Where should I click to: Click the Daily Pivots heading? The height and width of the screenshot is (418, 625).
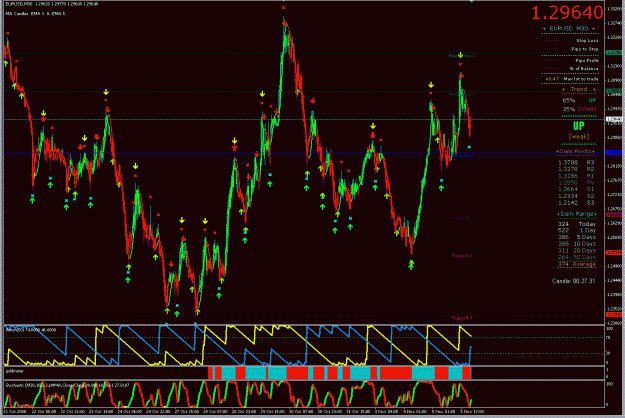pos(576,151)
